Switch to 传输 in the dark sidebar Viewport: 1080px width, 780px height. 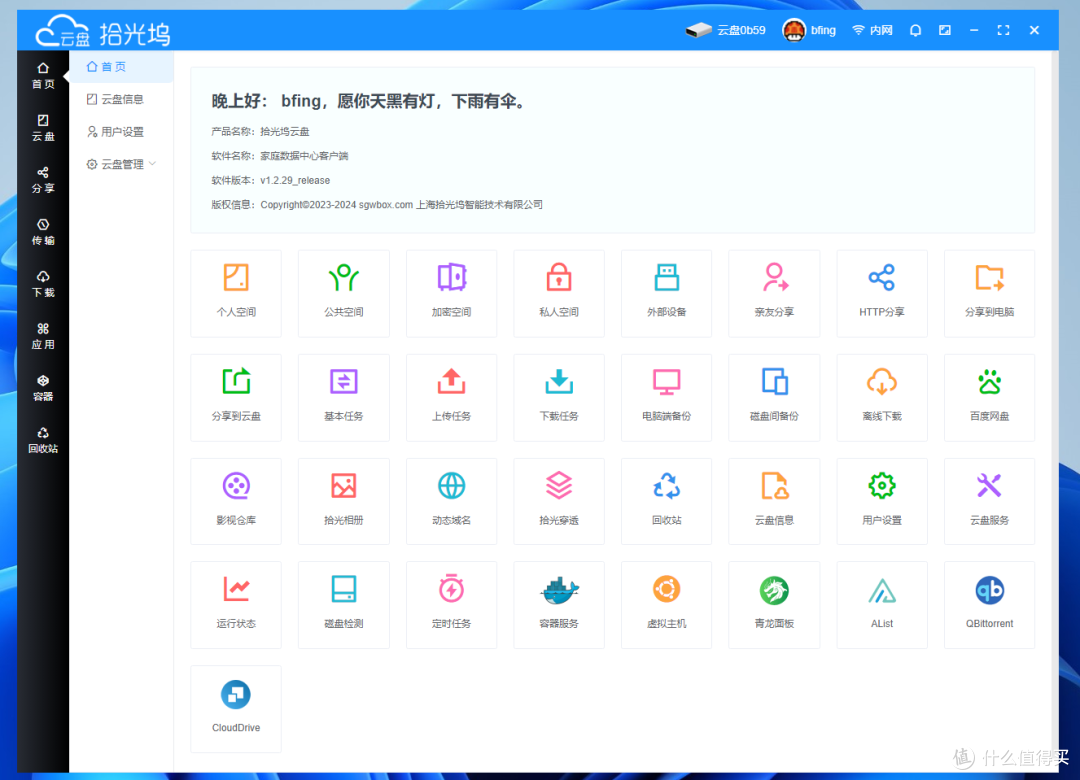click(x=43, y=232)
